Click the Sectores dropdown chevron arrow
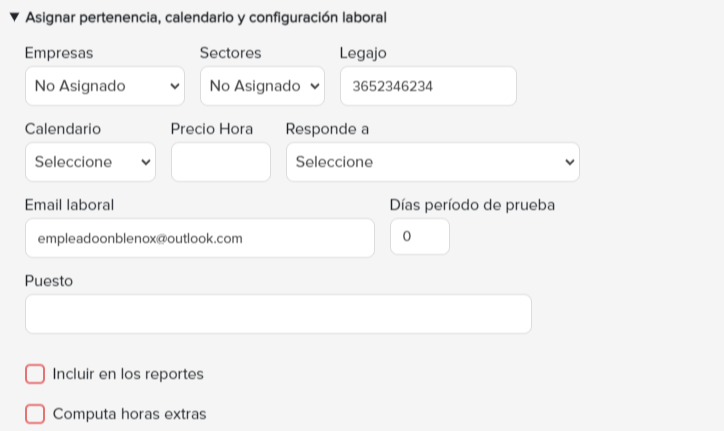Viewport: 724px width, 431px height. coord(315,86)
